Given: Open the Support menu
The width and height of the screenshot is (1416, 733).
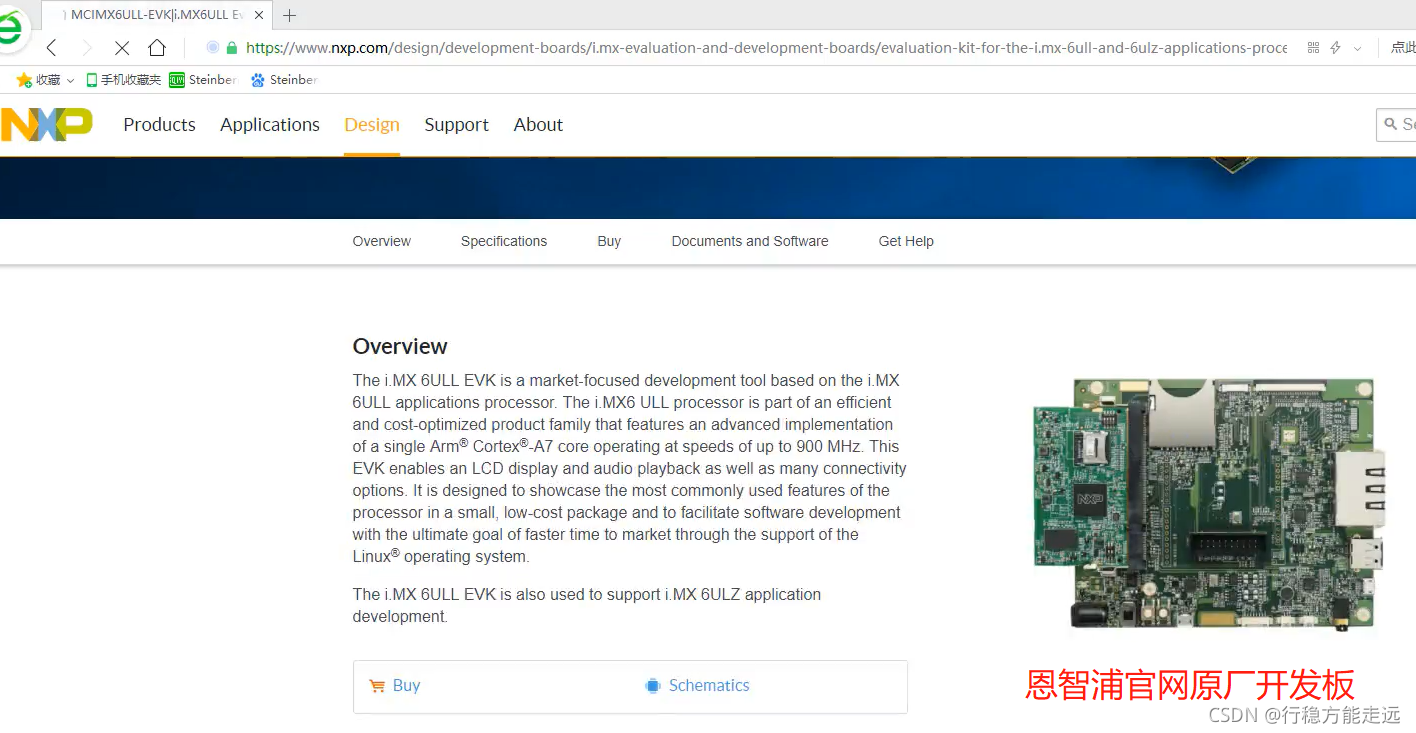Looking at the screenshot, I should 456,125.
